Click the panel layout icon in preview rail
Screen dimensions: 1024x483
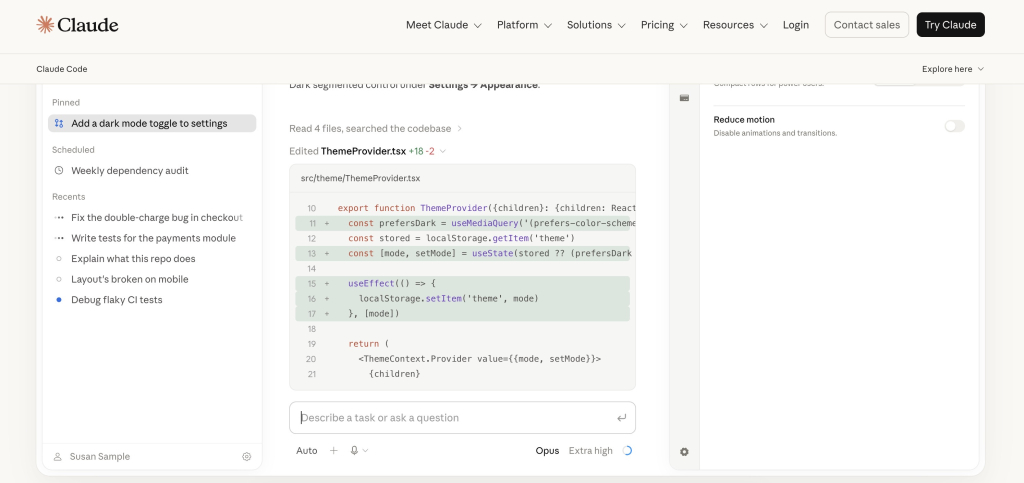[x=684, y=98]
